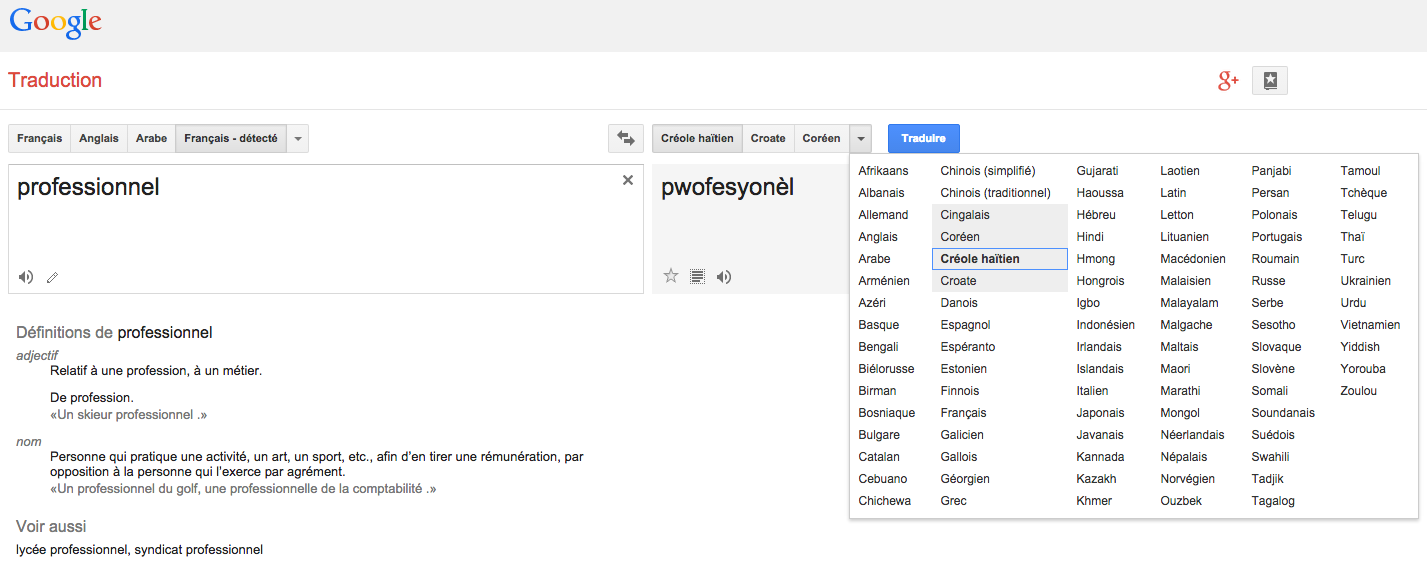Screen dimensions: 1427x564
Task: Choose Vietnamien from the language list
Action: [x=1370, y=325]
